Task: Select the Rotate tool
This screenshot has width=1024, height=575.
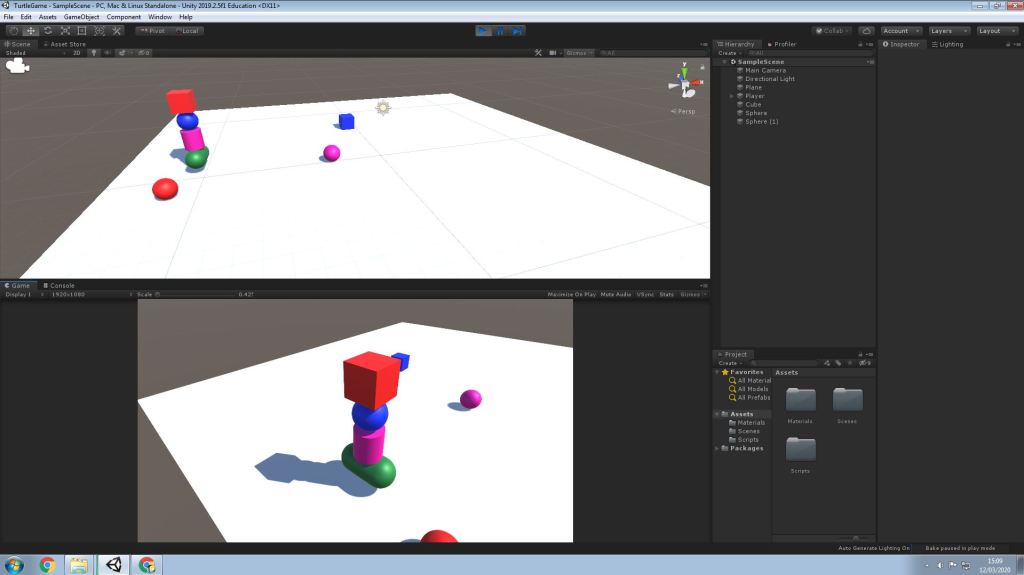Action: click(x=48, y=31)
